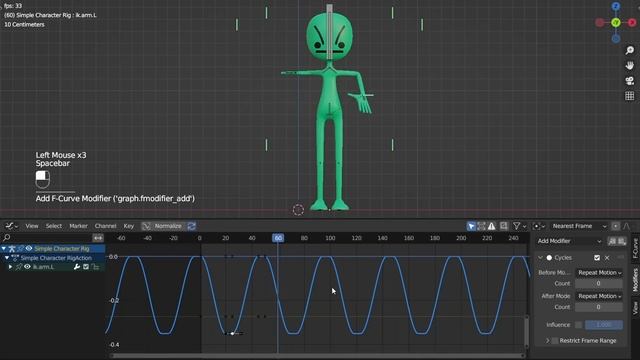Remove the Cycles modifier with X
Image resolution: width=640 pixels, height=360 pixels.
607,258
